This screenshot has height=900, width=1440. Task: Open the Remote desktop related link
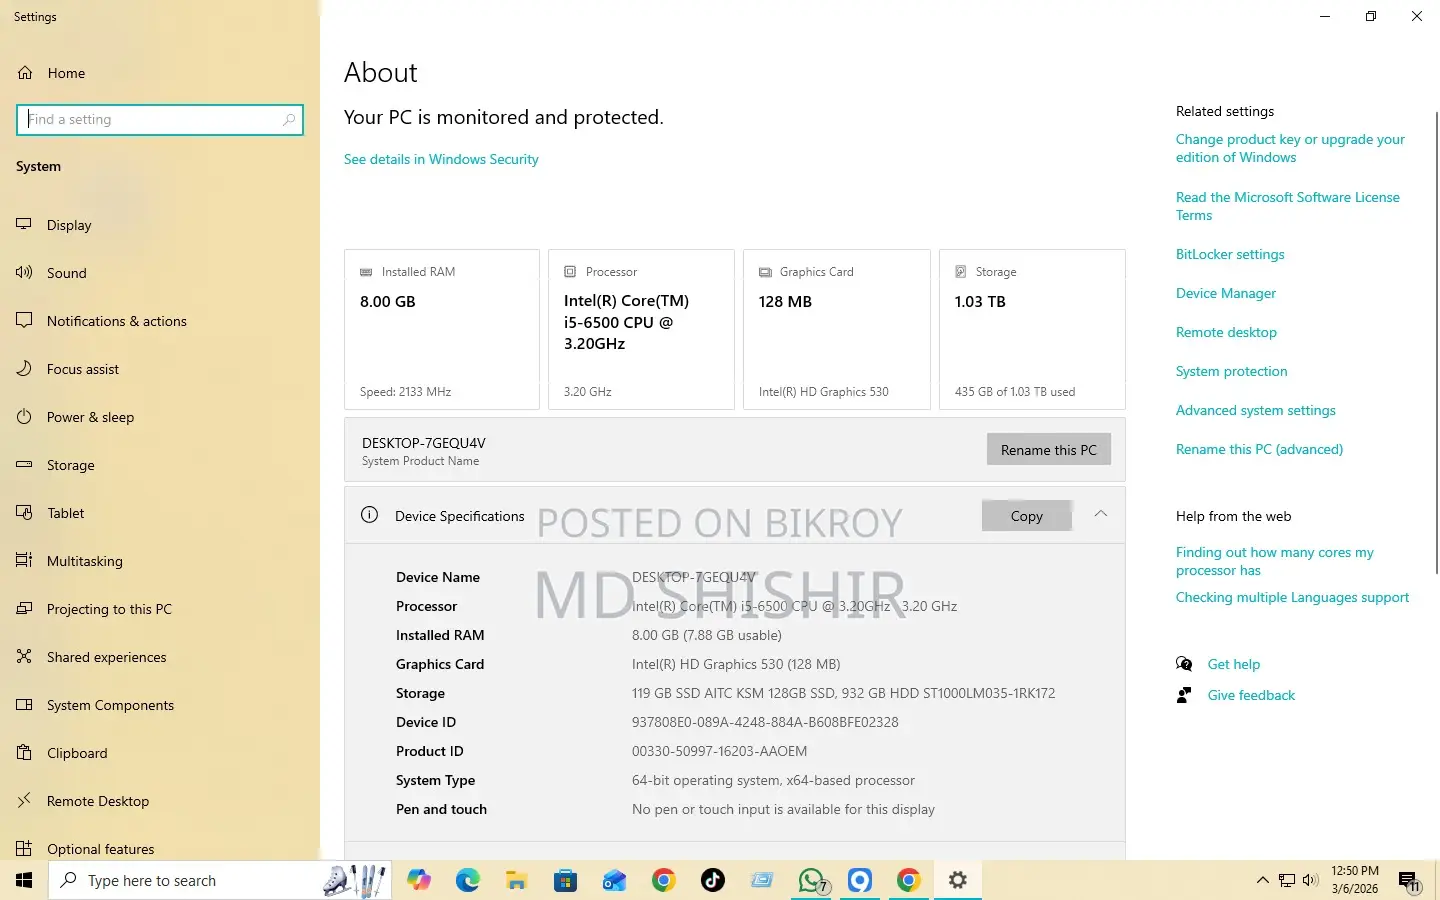[1226, 332]
